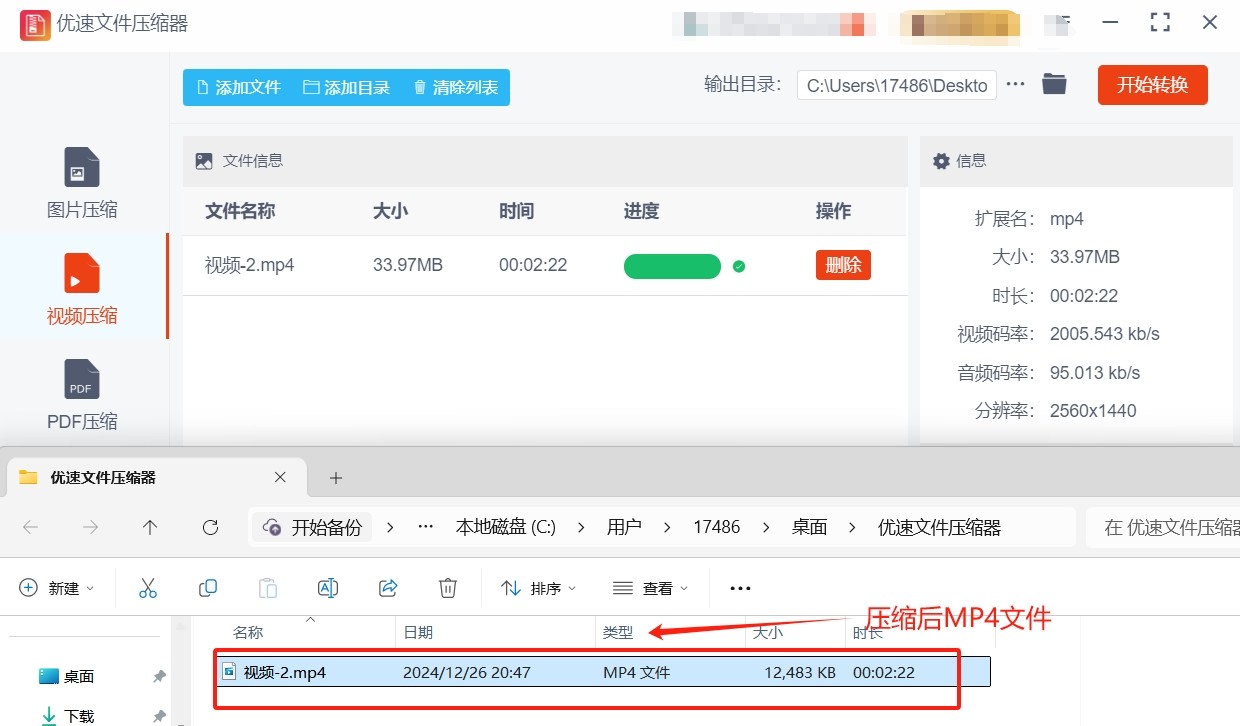Click the 开始转换 button
Viewport: 1240px width, 726px height.
click(x=1152, y=85)
